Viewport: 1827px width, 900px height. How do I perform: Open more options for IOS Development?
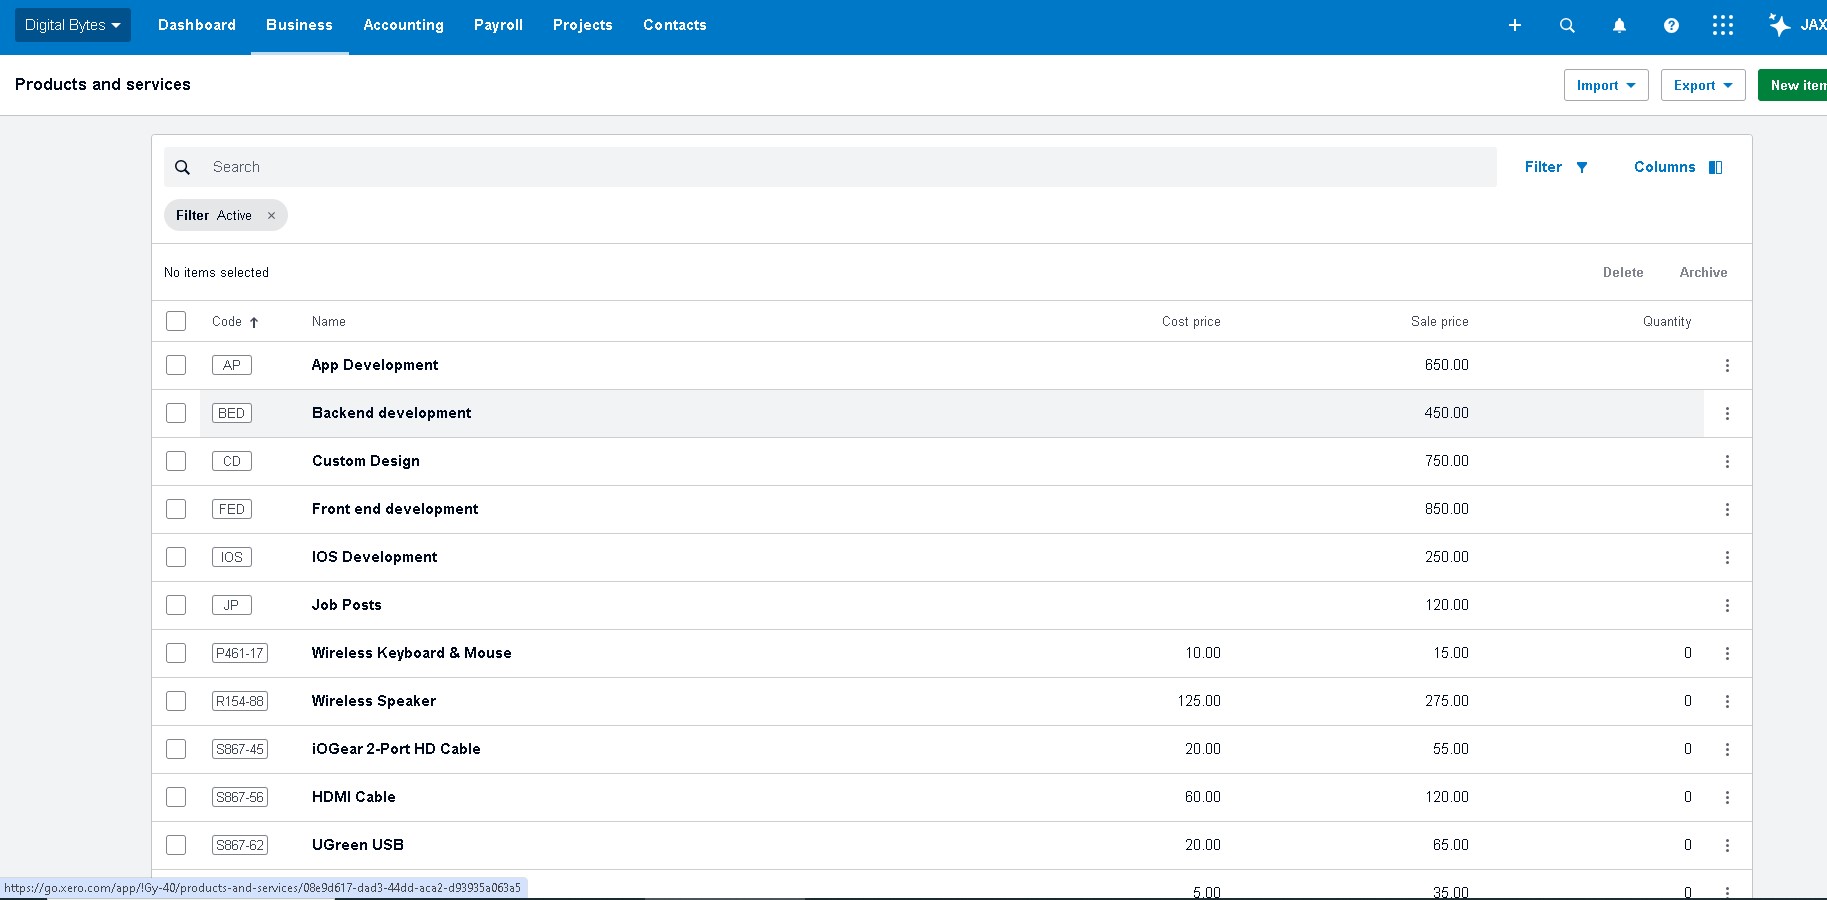pos(1727,557)
